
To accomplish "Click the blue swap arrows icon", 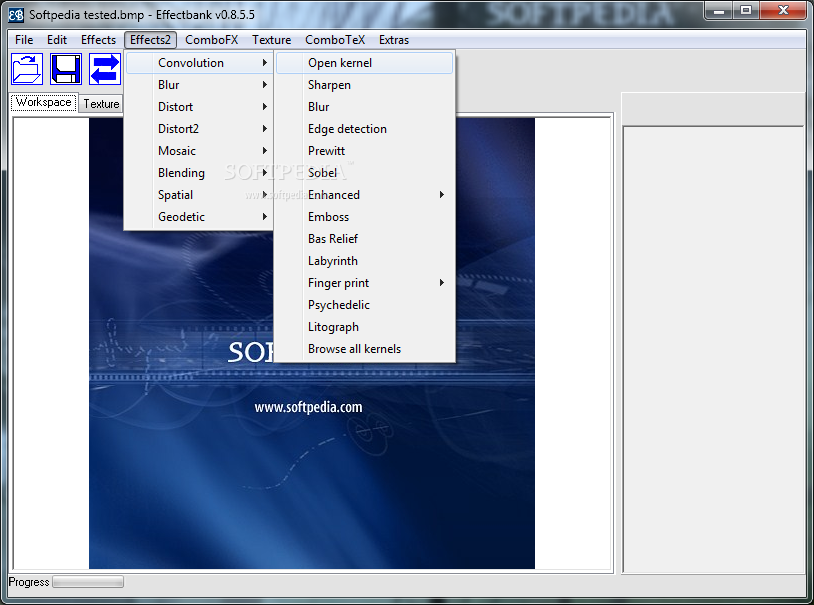I will (105, 69).
